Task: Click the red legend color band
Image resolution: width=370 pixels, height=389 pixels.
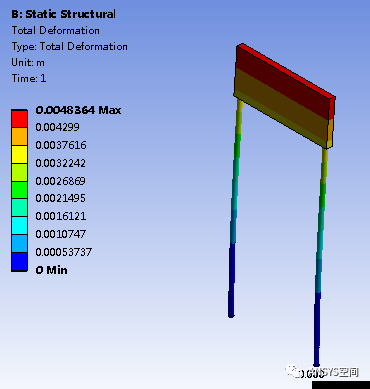Action: (x=19, y=119)
